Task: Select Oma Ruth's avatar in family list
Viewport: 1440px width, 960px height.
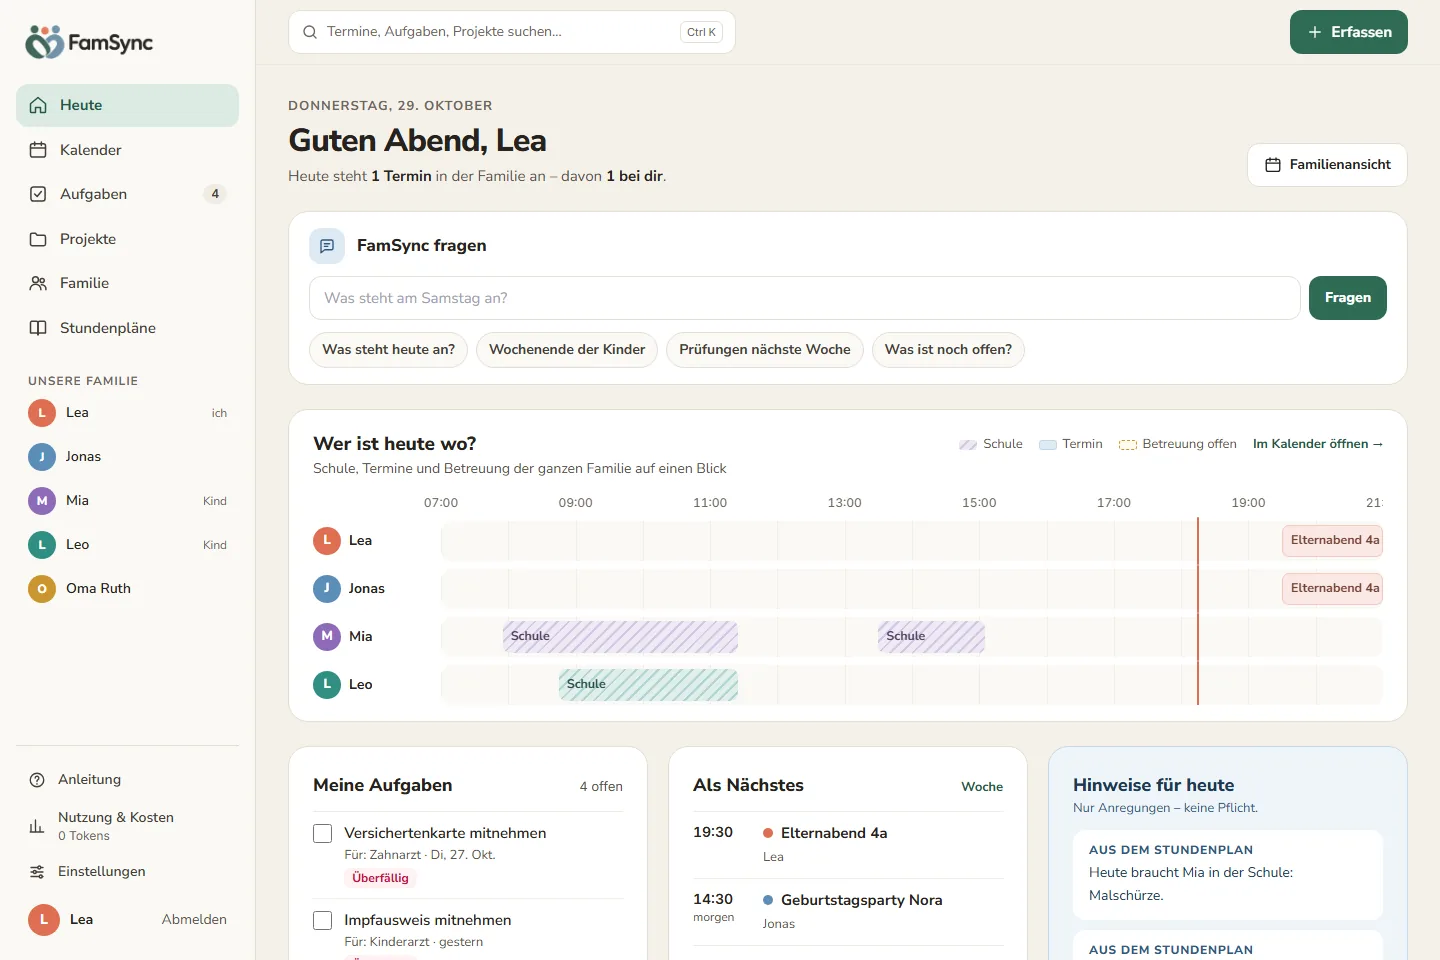Action: [42, 589]
